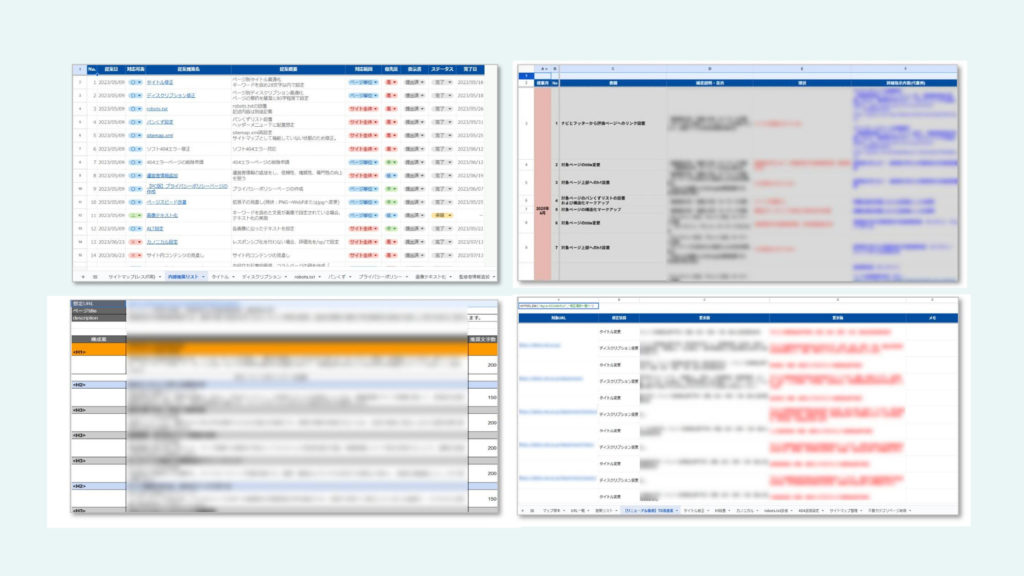
Task: Click the add sheet plus icon in bottom-right spreadsheet
Action: pos(523,510)
